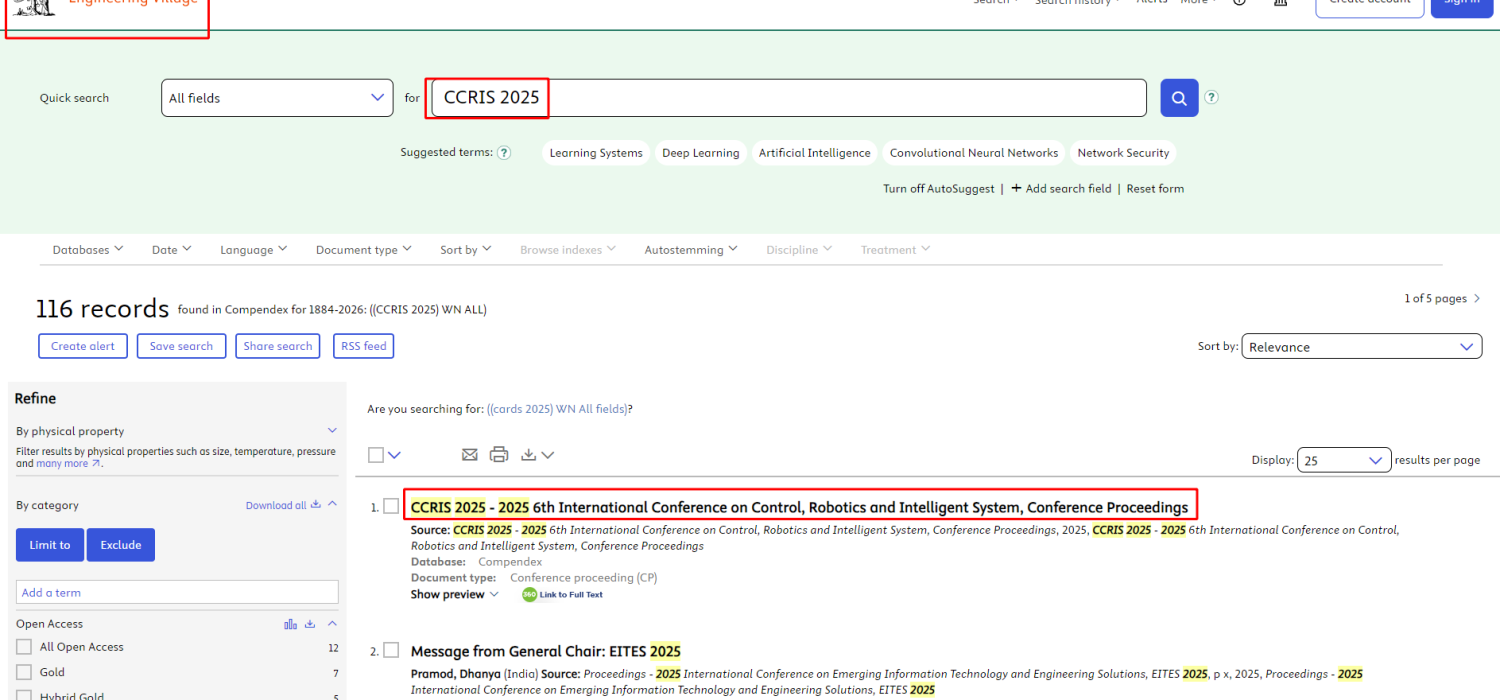Show the Open Access bar chart icon
The image size is (1500, 700).
(291, 624)
